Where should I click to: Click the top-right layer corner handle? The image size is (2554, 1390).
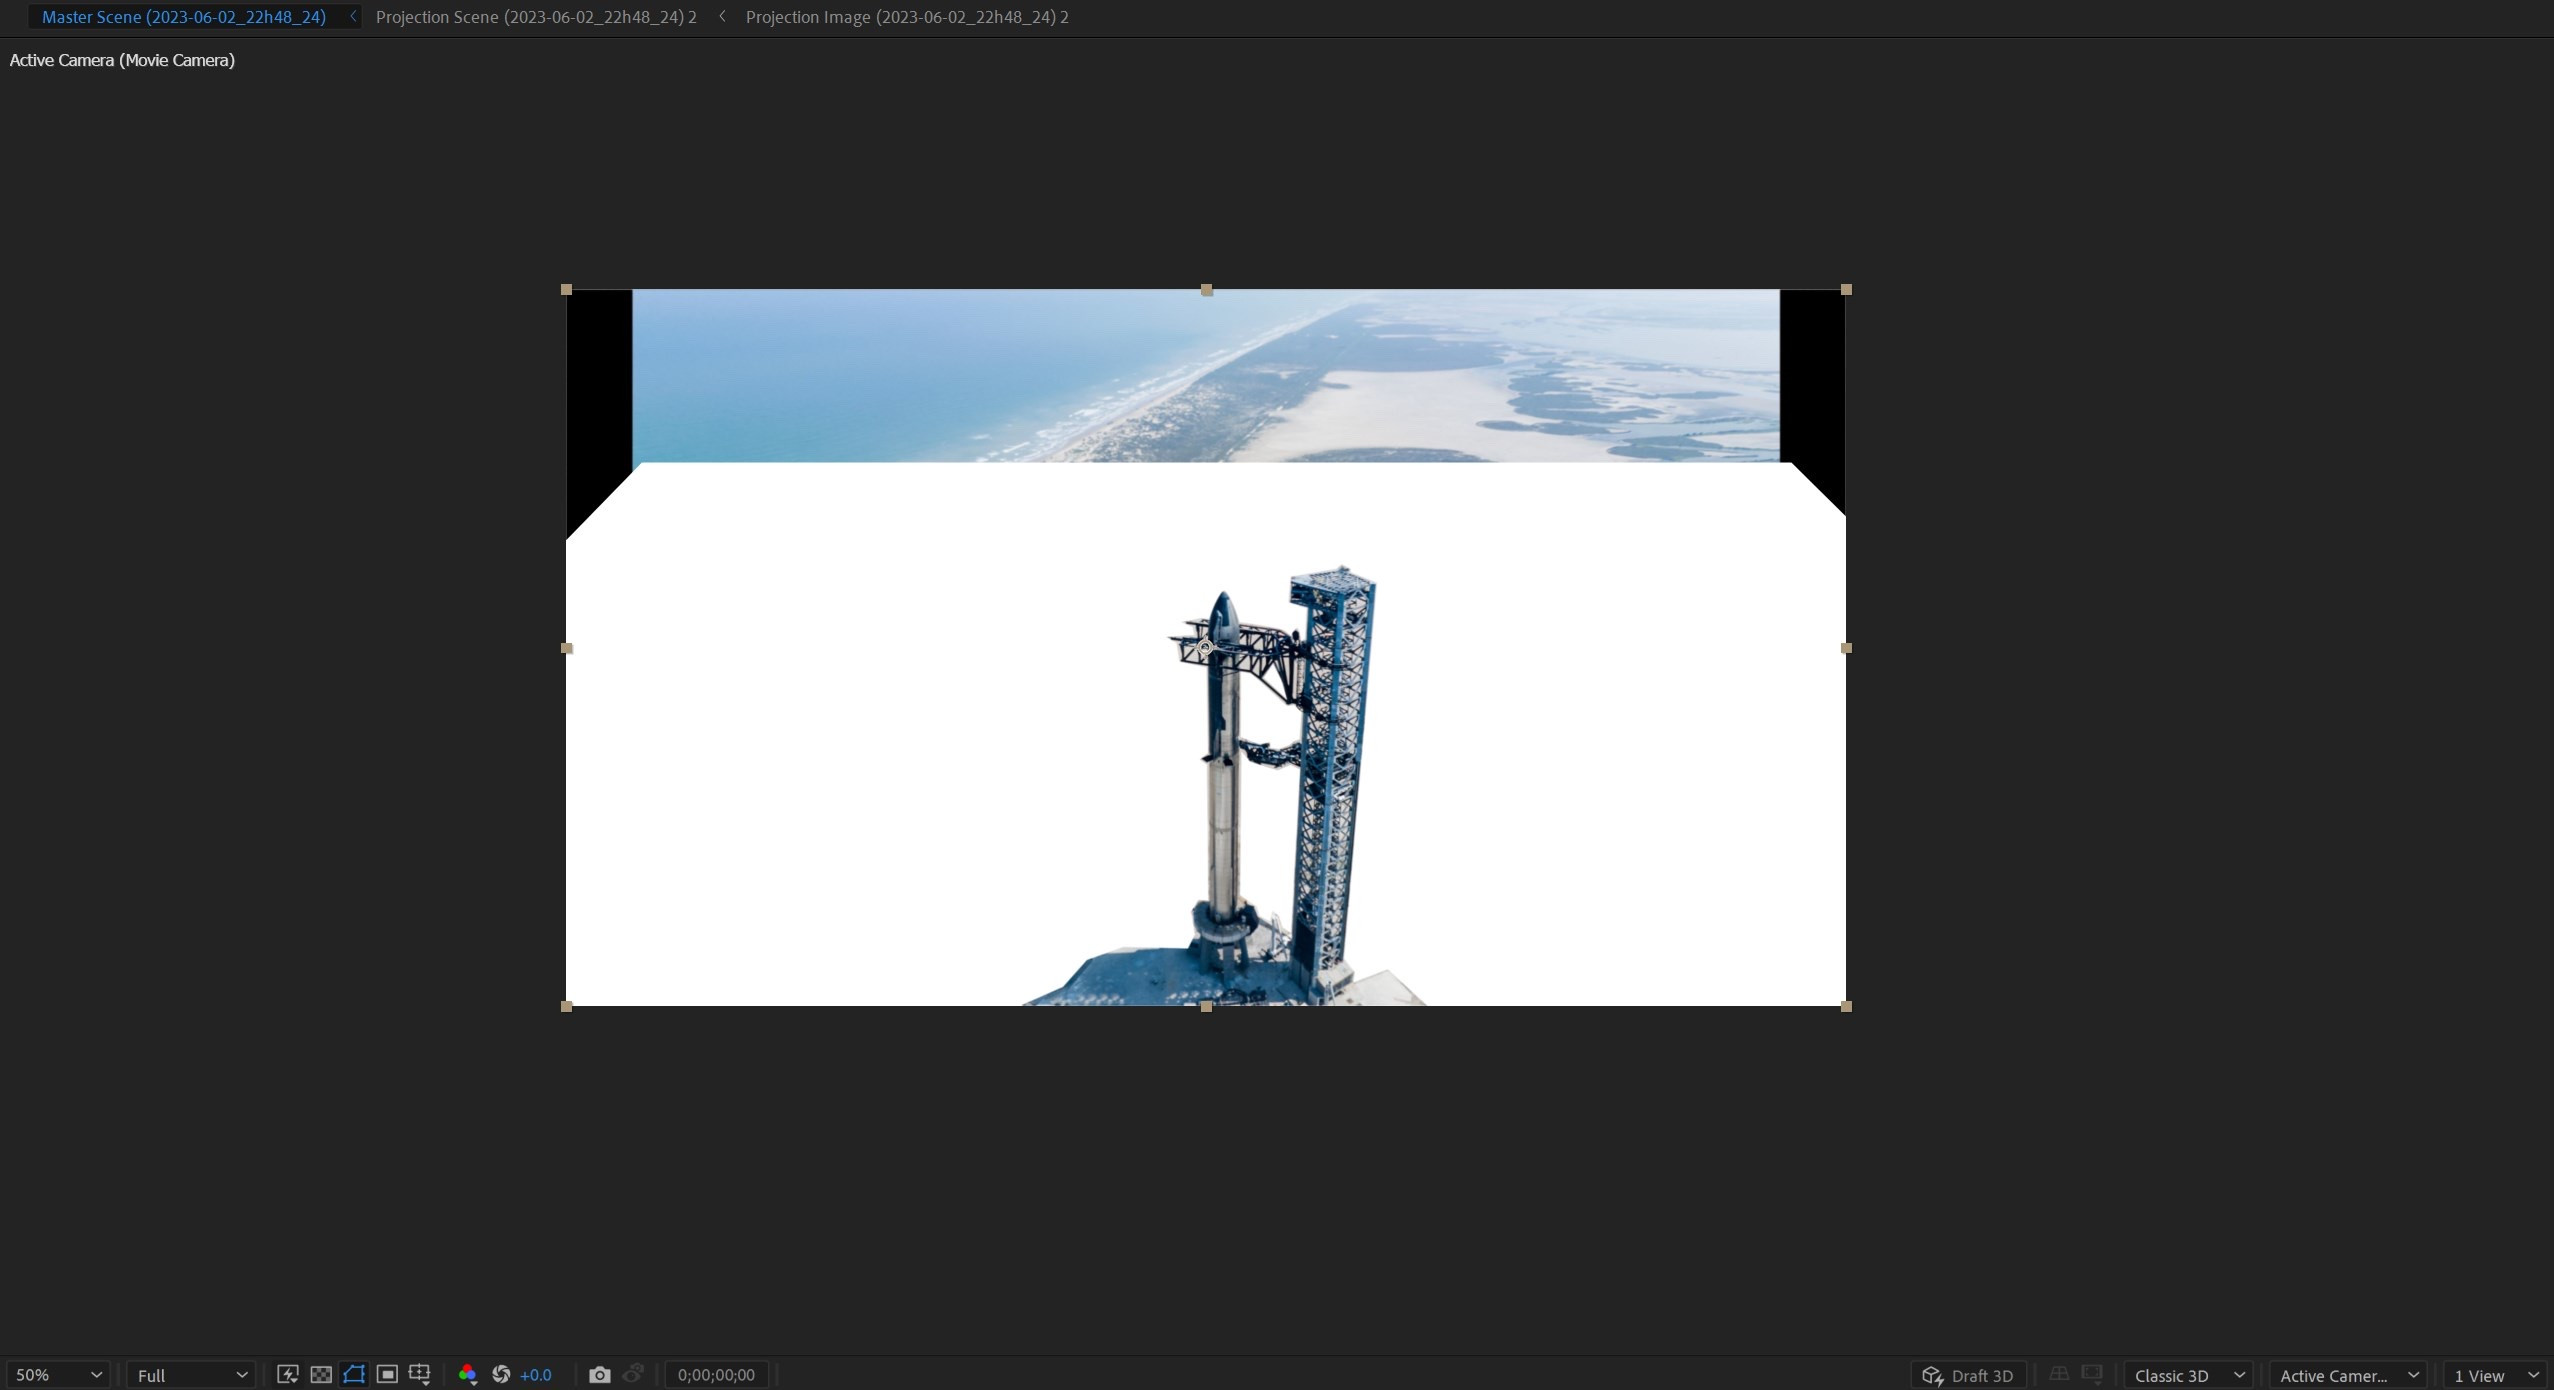(1846, 290)
